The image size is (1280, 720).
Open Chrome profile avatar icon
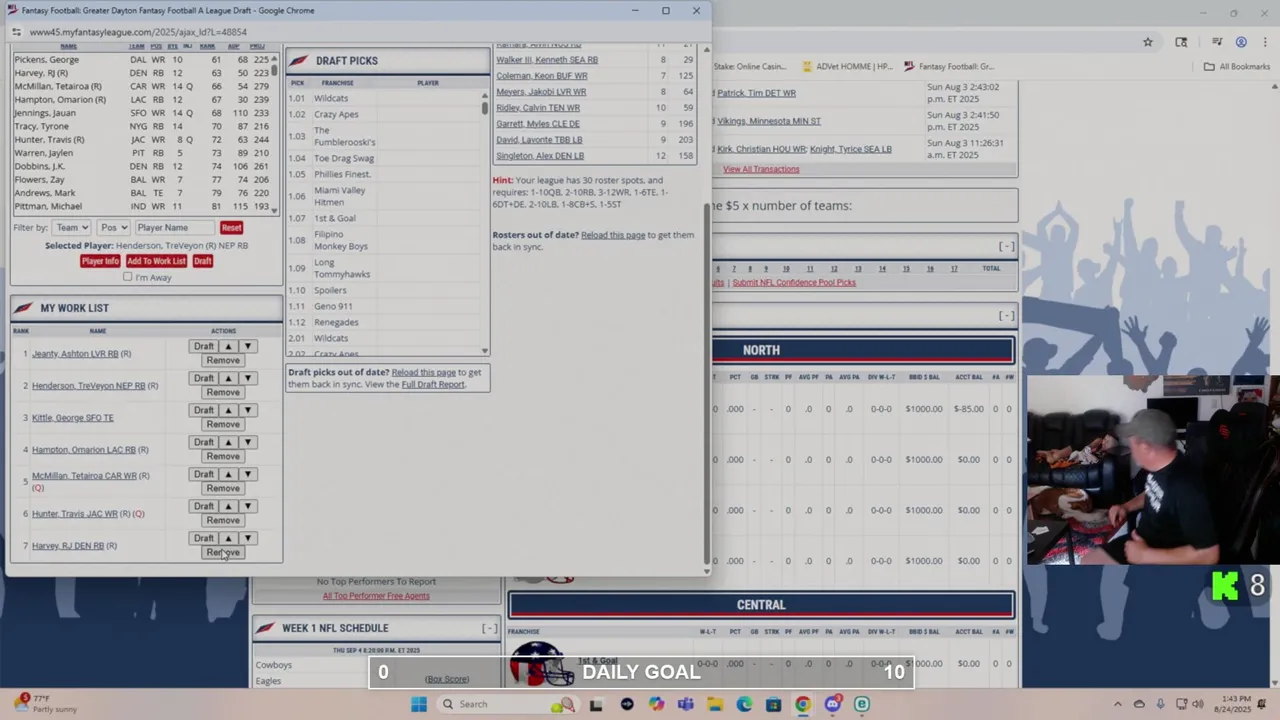point(1241,42)
